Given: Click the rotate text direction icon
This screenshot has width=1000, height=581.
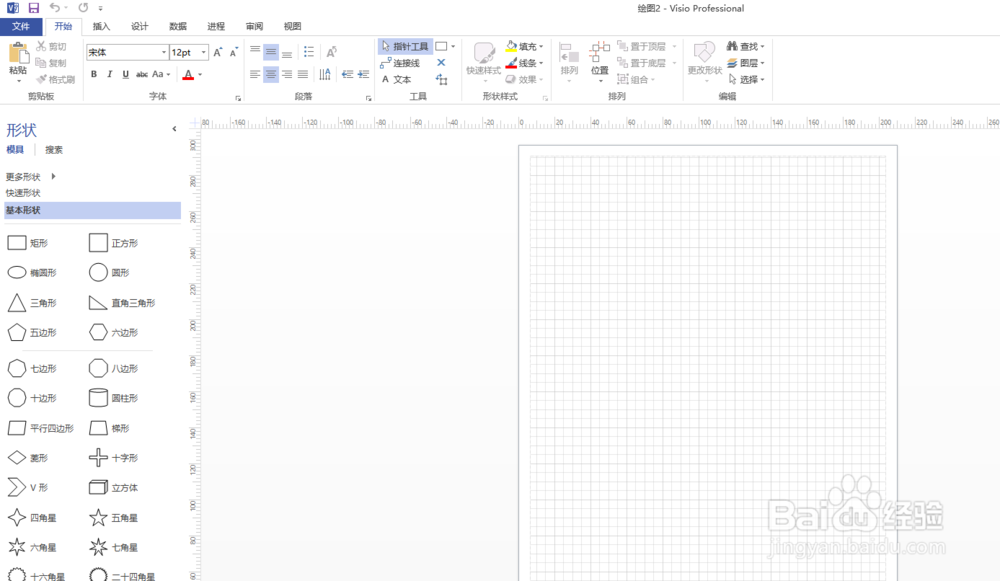Looking at the screenshot, I should click(x=331, y=52).
